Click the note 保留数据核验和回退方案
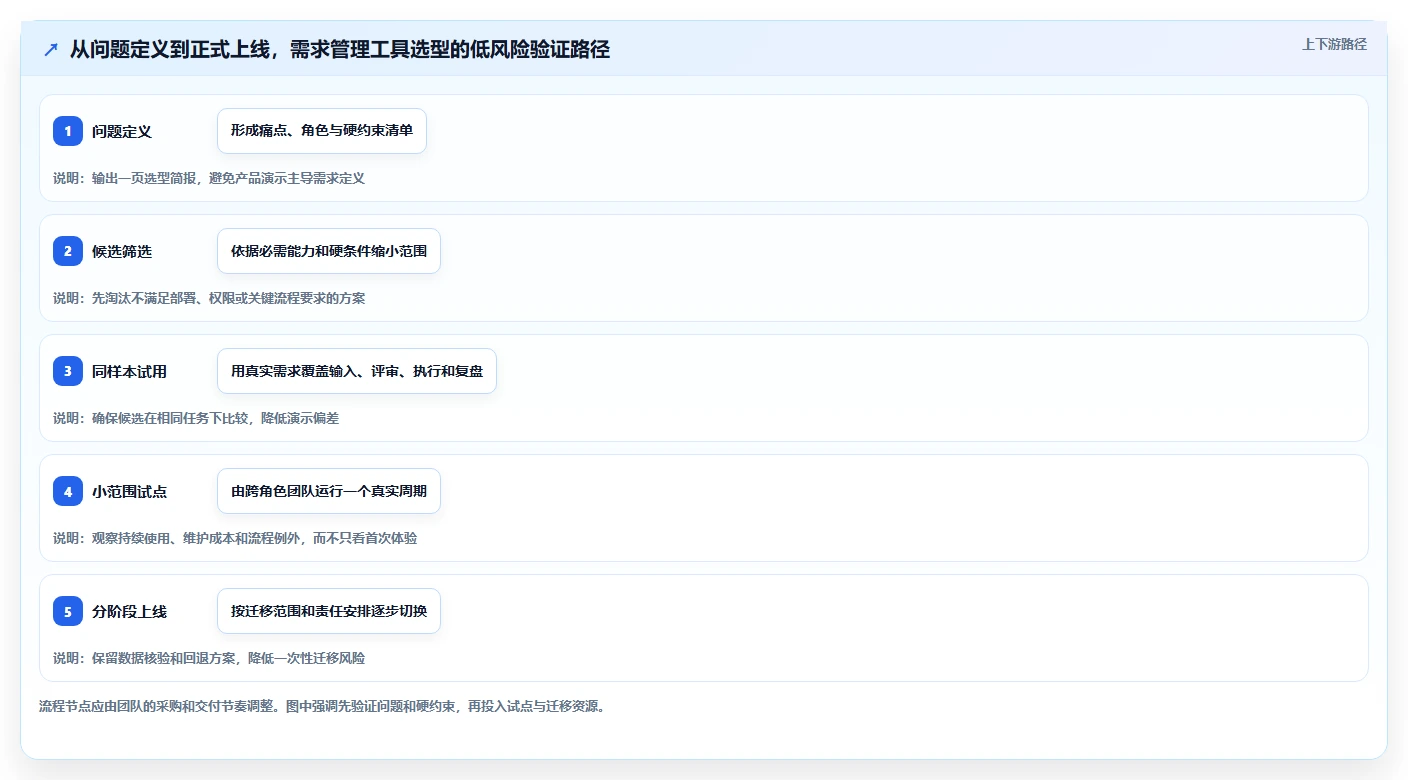The height and width of the screenshot is (780, 1408). pos(209,658)
